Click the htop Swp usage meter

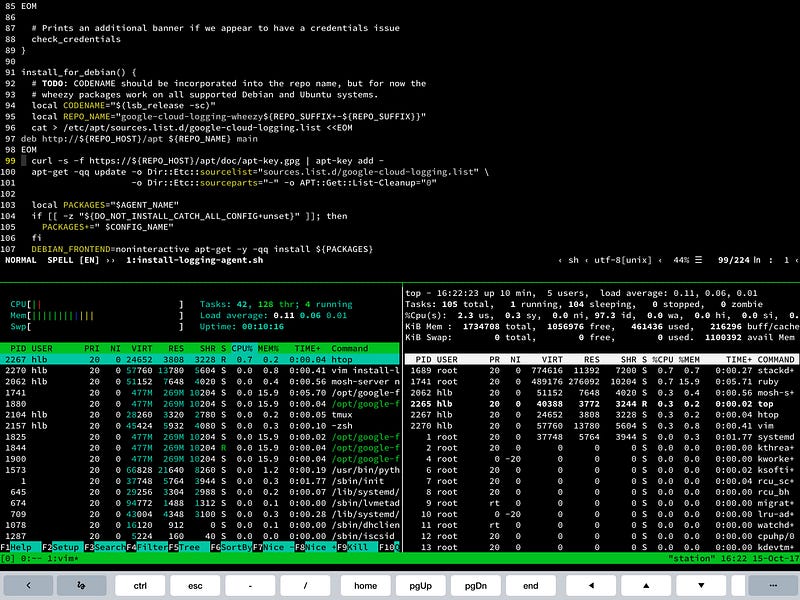click(x=97, y=327)
